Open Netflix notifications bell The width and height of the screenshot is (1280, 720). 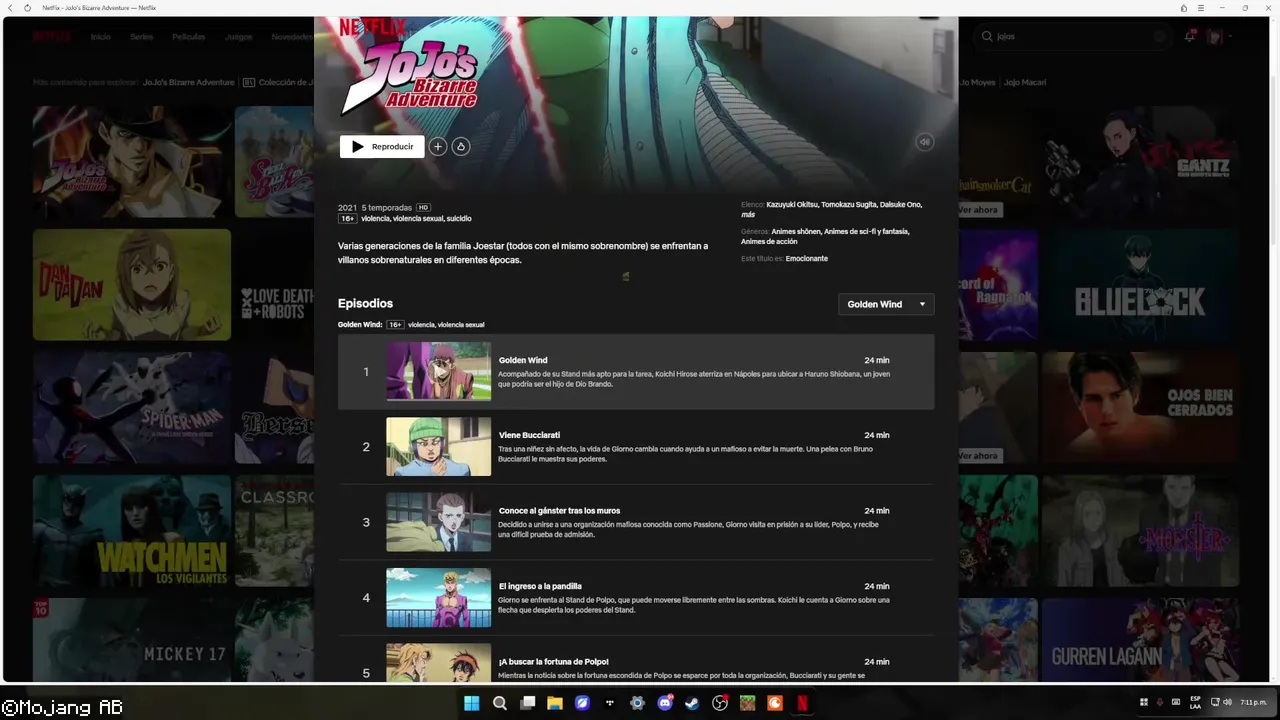pyautogui.click(x=1190, y=36)
